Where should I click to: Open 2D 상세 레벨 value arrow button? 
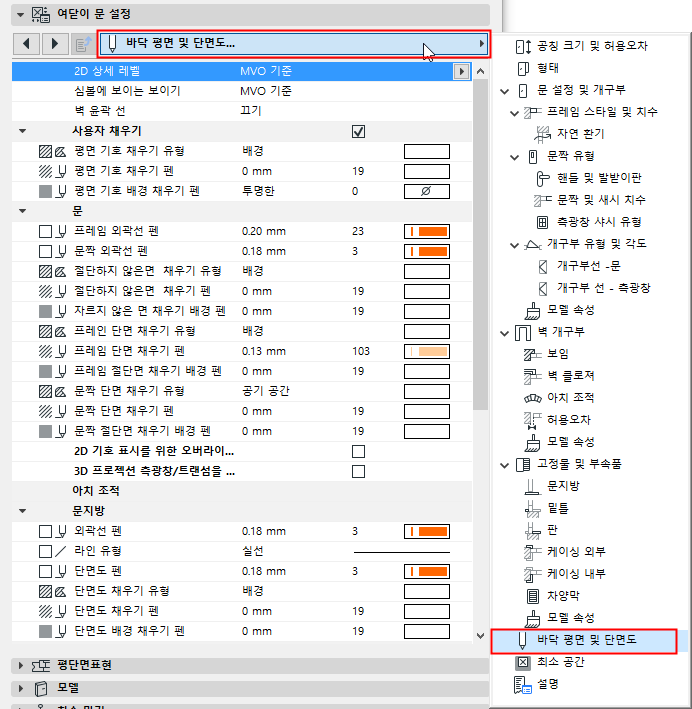coord(461,71)
